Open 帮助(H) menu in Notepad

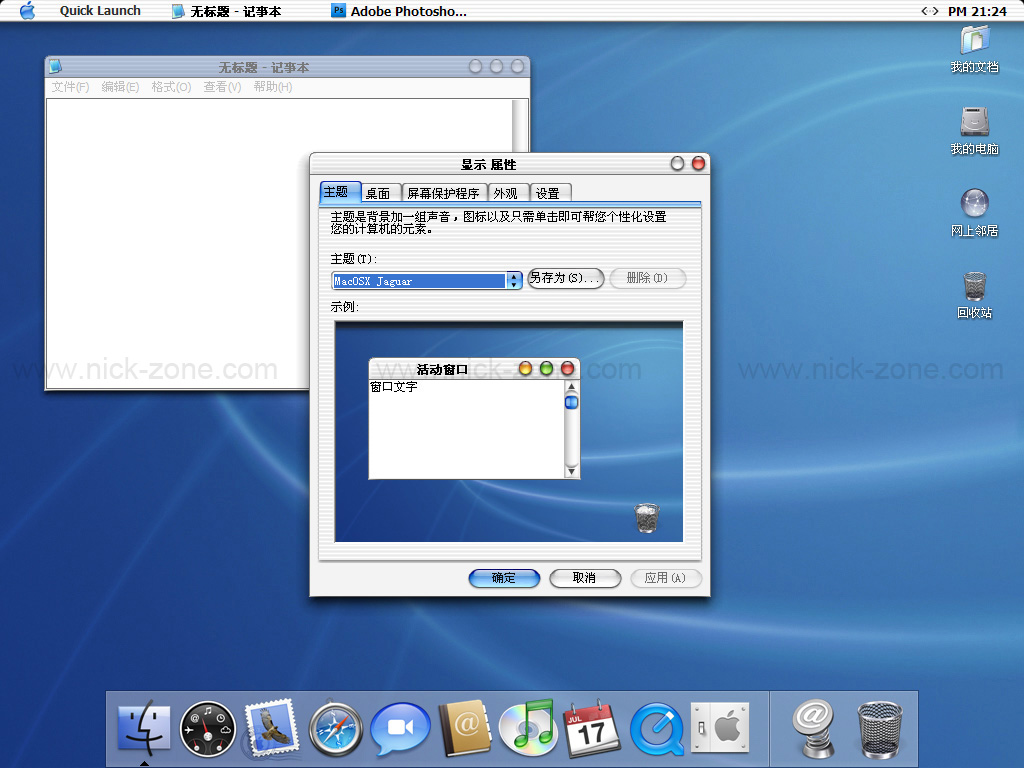[273, 87]
